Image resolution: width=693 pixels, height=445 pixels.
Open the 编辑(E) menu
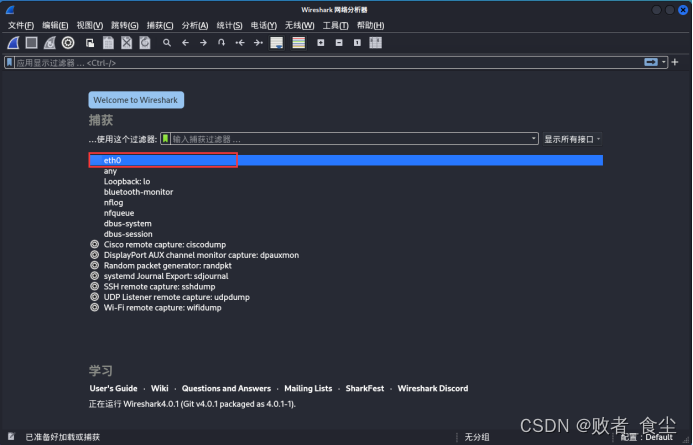(55, 26)
